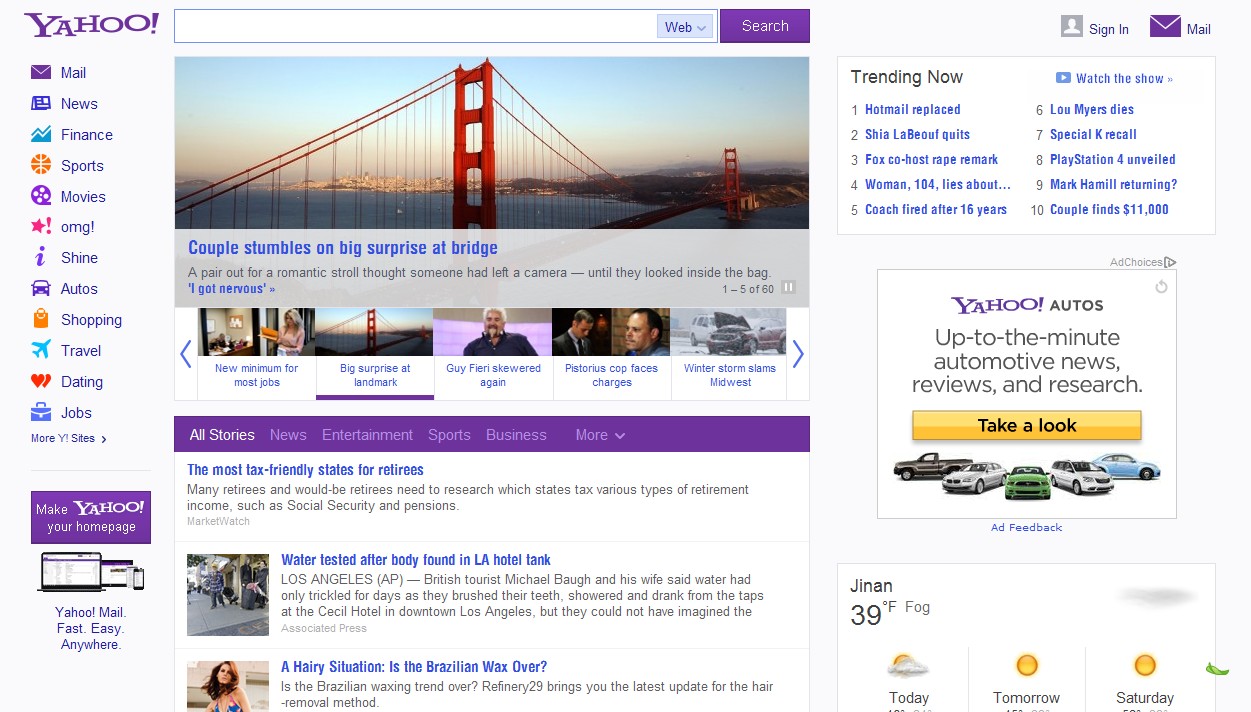Follow the 'I got nervous' link
Screen dimensions: 1251x712
231,289
